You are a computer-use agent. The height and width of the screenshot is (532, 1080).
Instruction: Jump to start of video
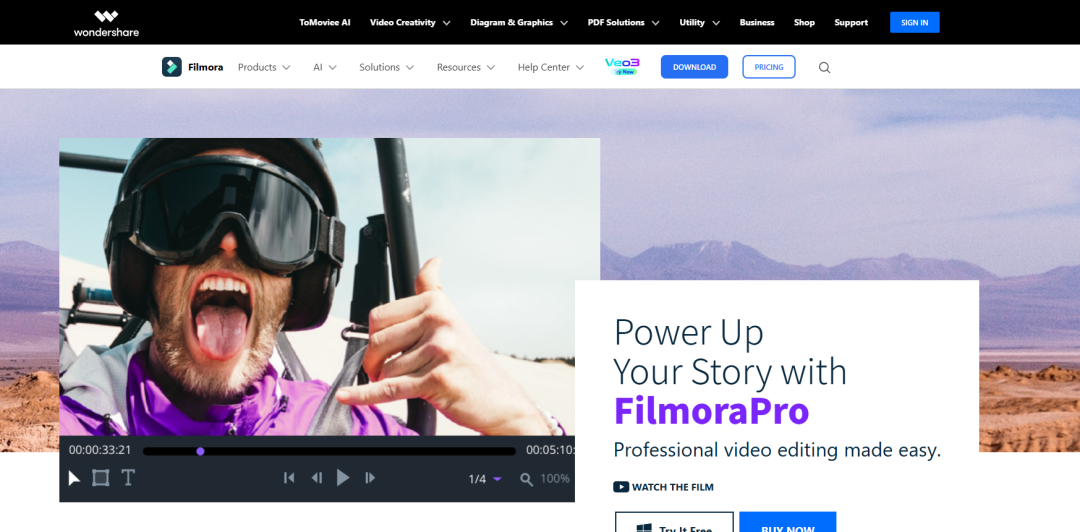click(x=289, y=478)
